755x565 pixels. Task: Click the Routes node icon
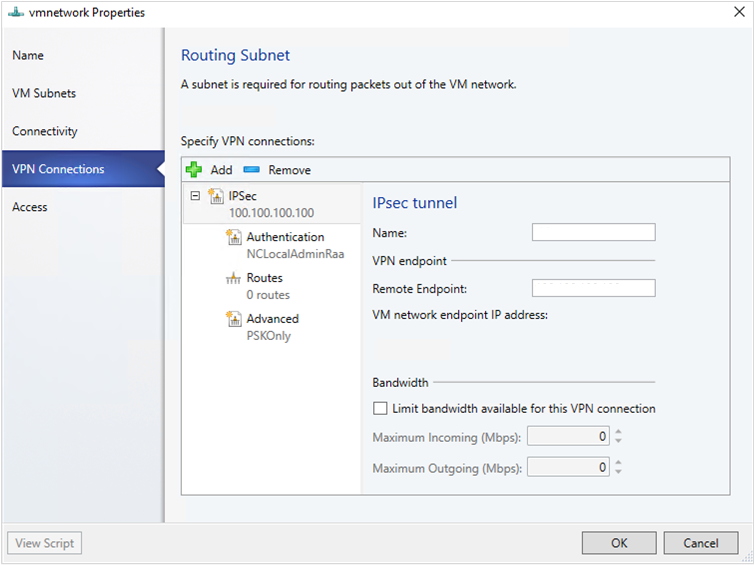pyautogui.click(x=234, y=278)
